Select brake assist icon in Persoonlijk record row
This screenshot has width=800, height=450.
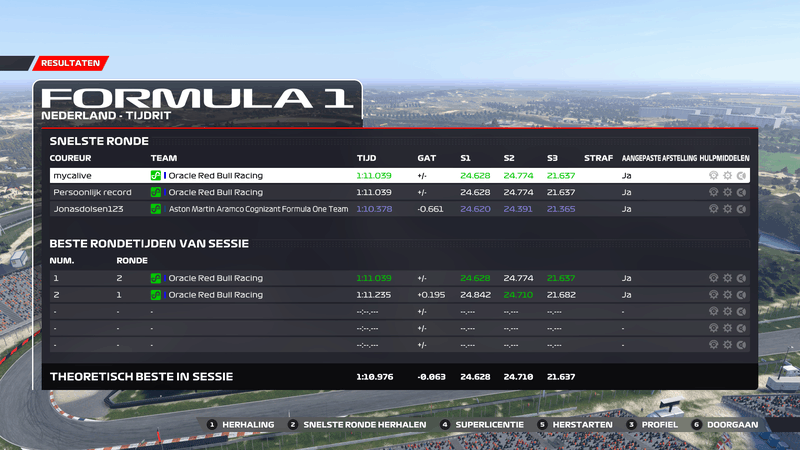click(x=742, y=192)
